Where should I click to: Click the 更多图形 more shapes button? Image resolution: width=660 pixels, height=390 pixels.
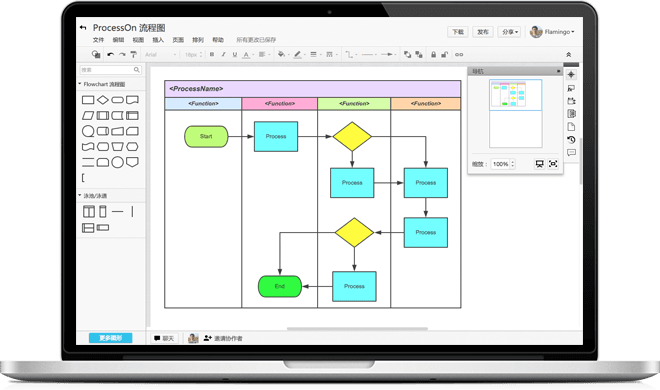point(110,338)
